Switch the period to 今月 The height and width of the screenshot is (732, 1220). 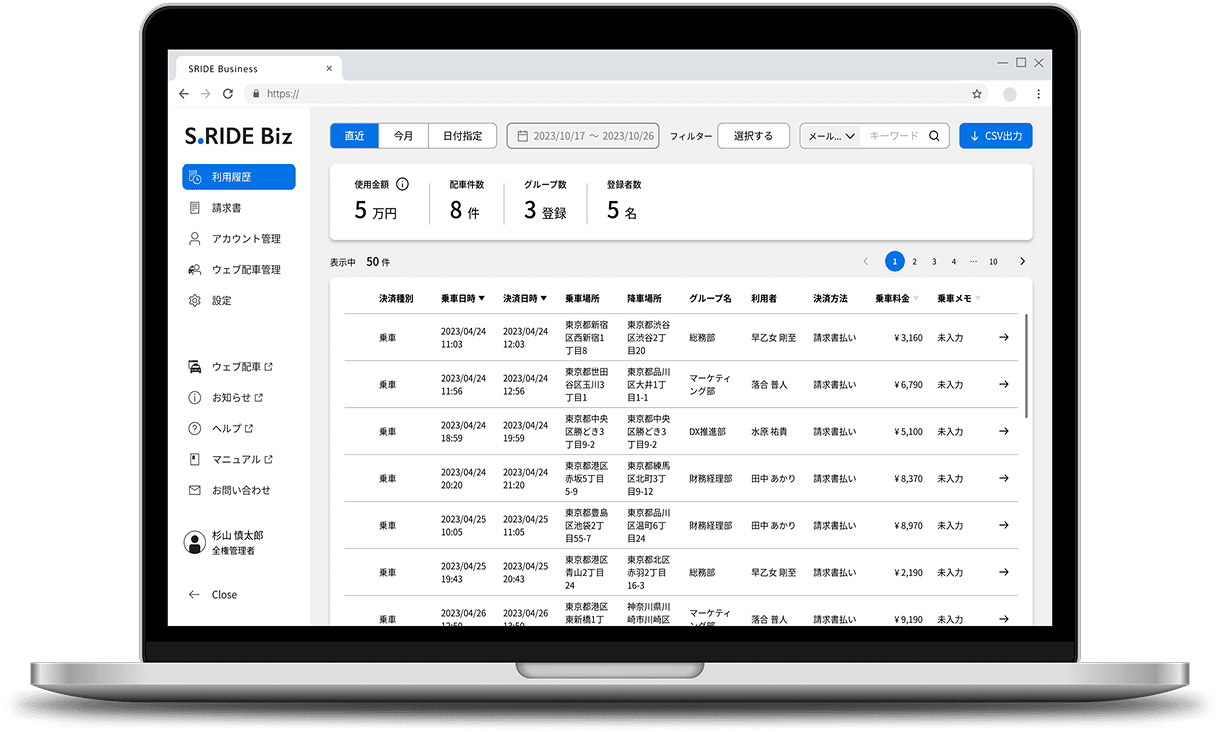403,136
